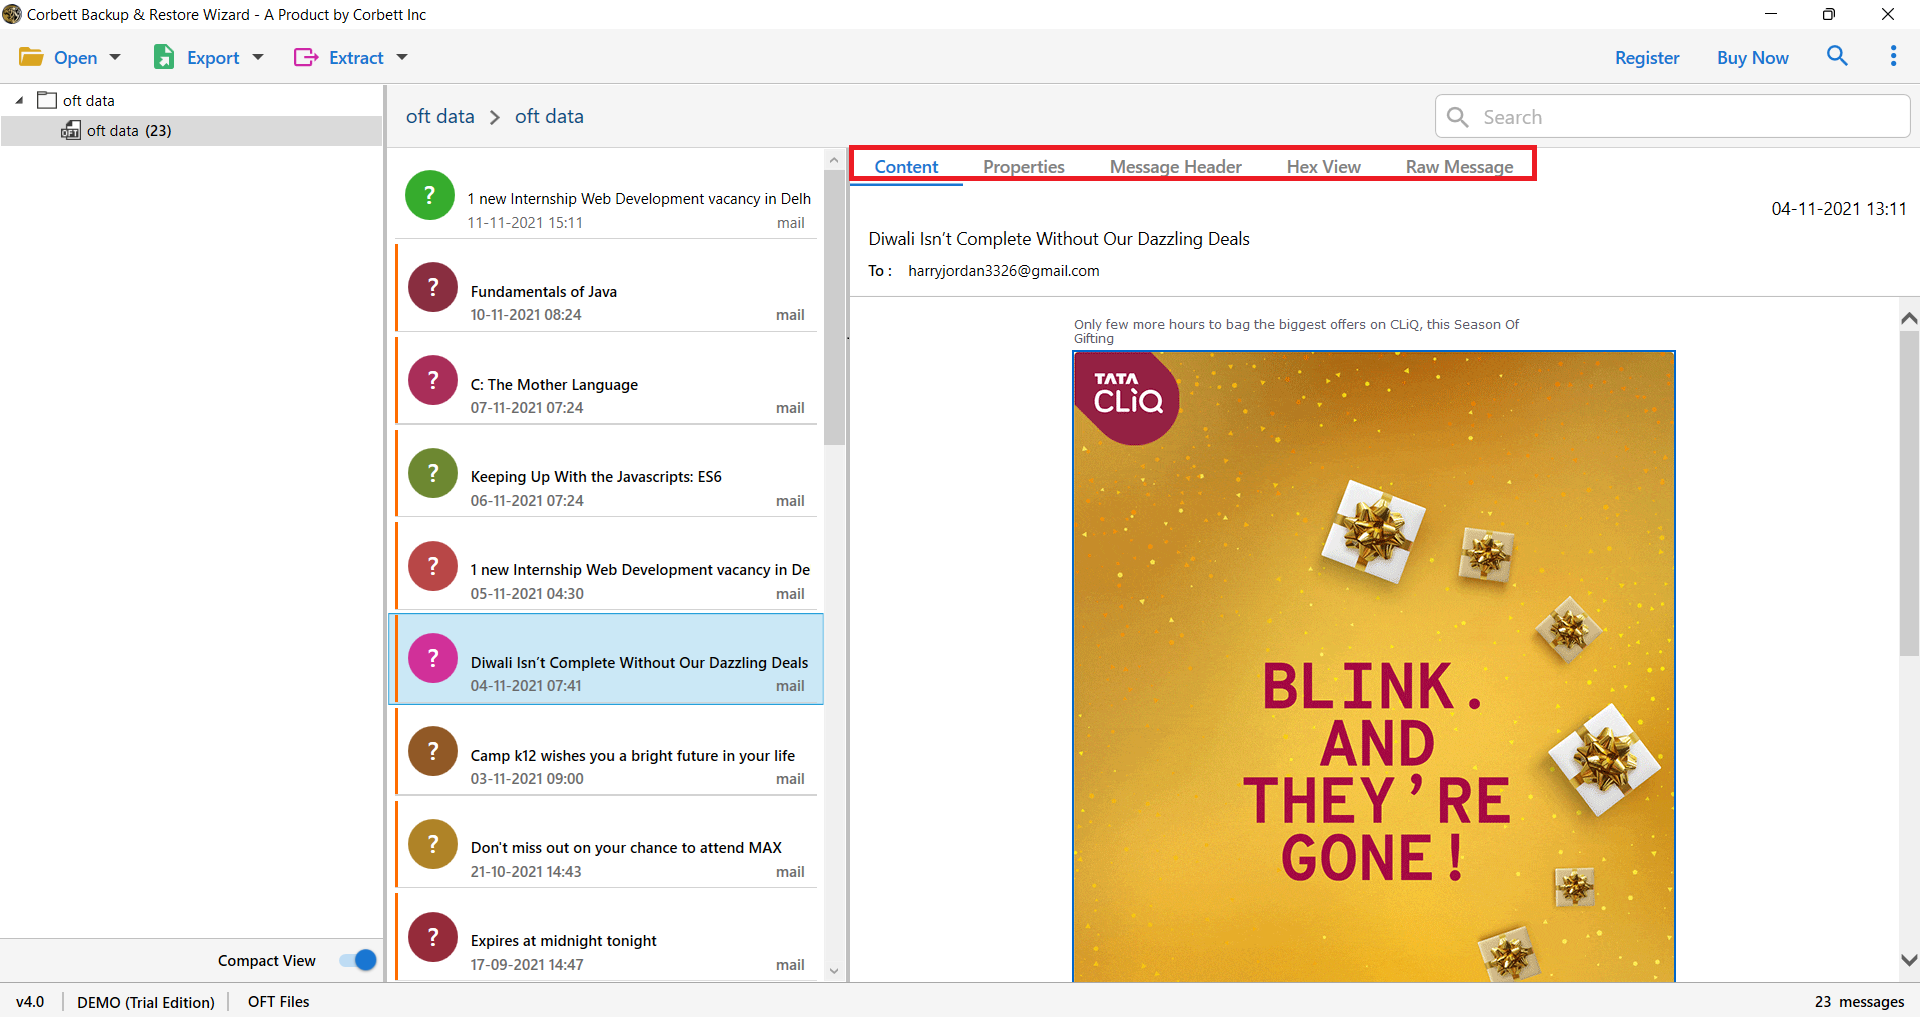
Task: Select the oft data (23) tree item
Action: click(191, 131)
